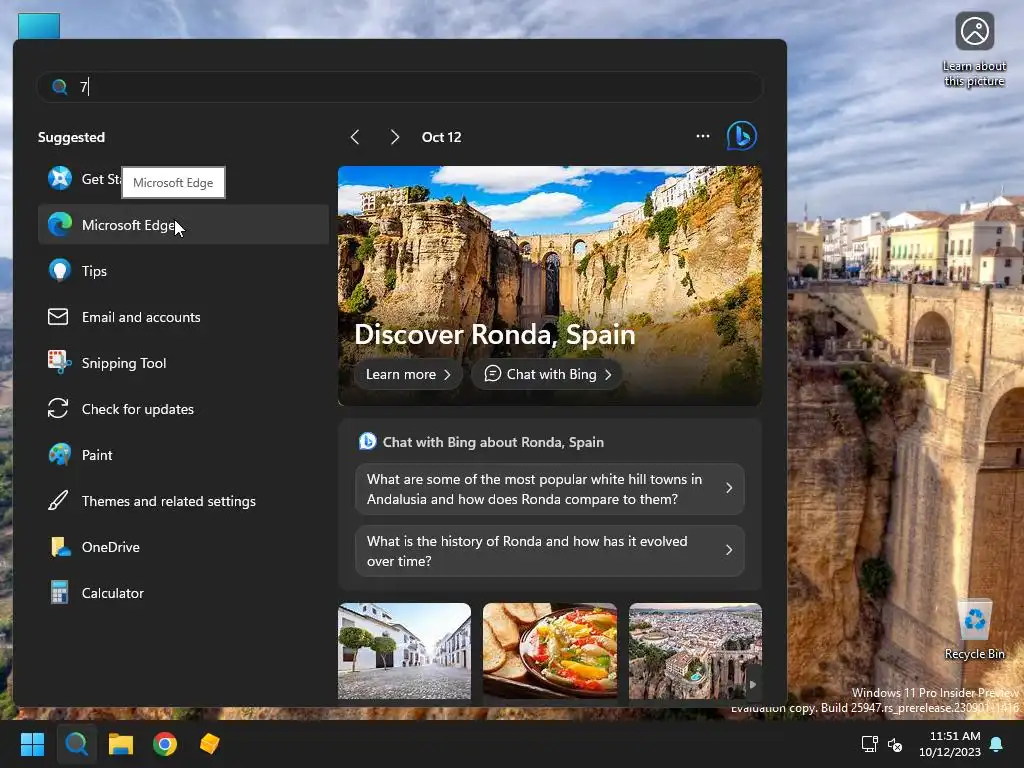The width and height of the screenshot is (1024, 768).
Task: Click the video play arrow on the aerial thumbnail
Action: point(752,684)
